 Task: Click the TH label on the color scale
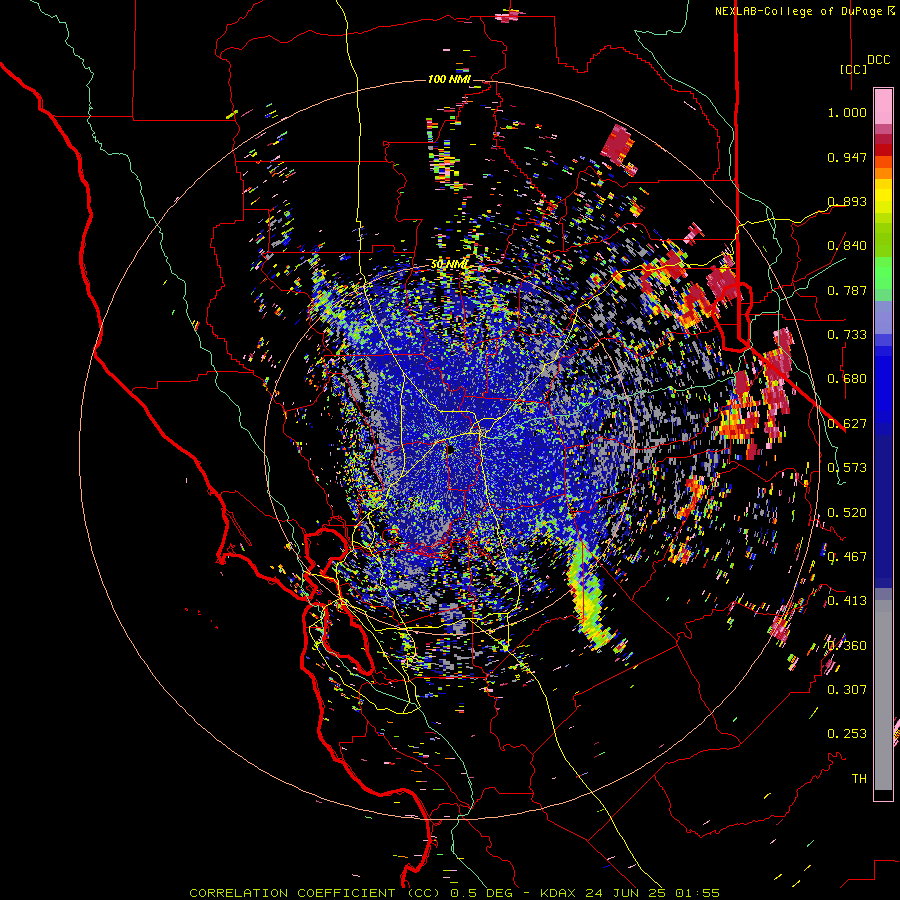click(x=859, y=779)
